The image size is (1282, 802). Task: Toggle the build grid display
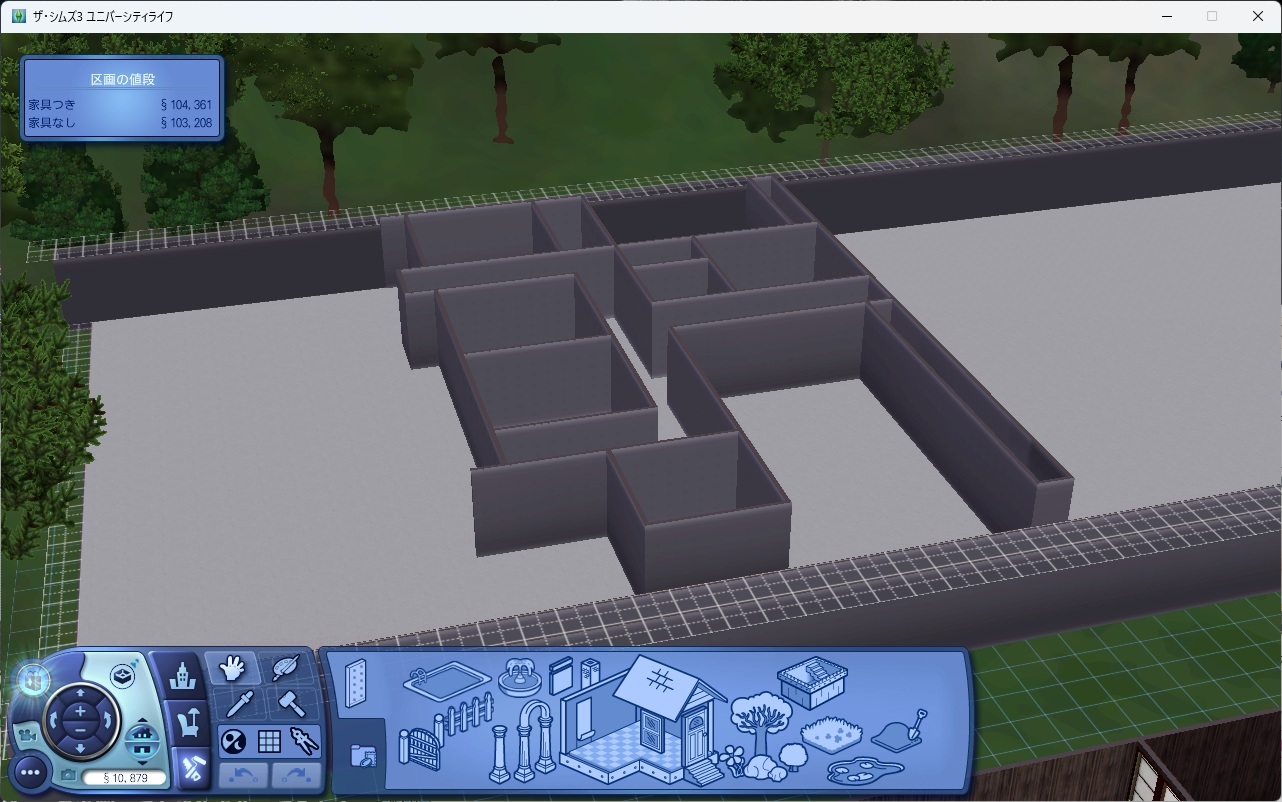[269, 741]
